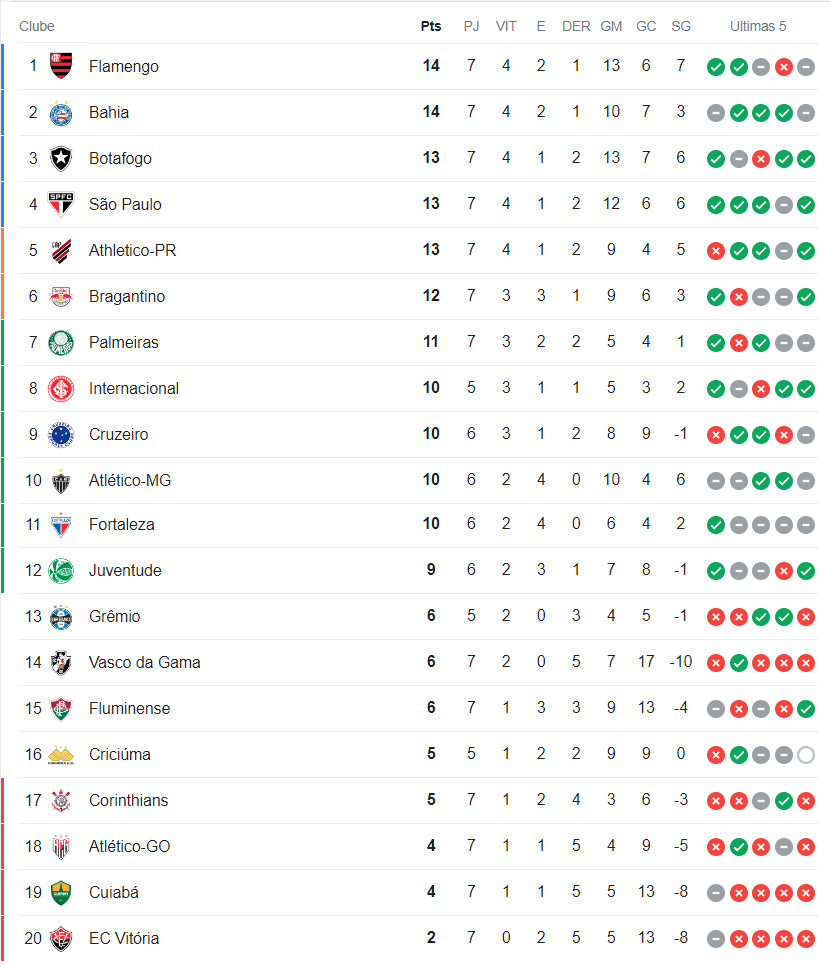Click the São Paulo club crest
The height and width of the screenshot is (966, 830).
pos(61,204)
